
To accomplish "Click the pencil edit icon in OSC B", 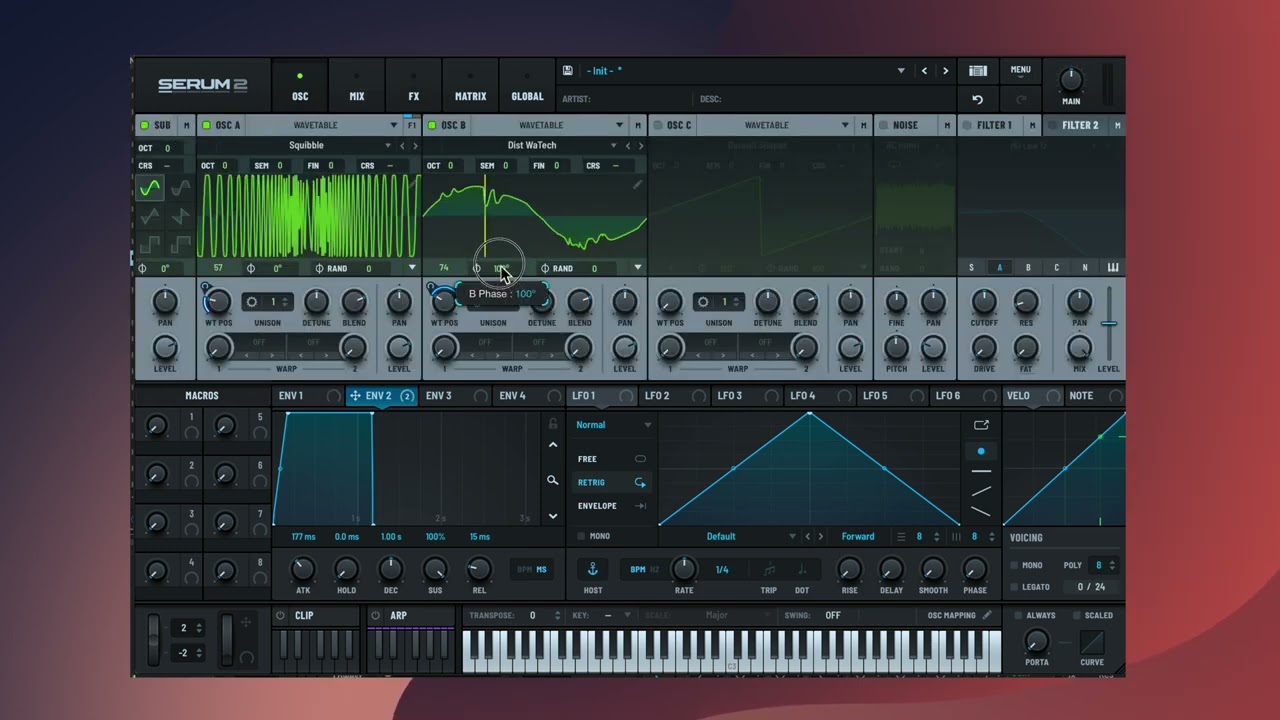I will click(637, 185).
